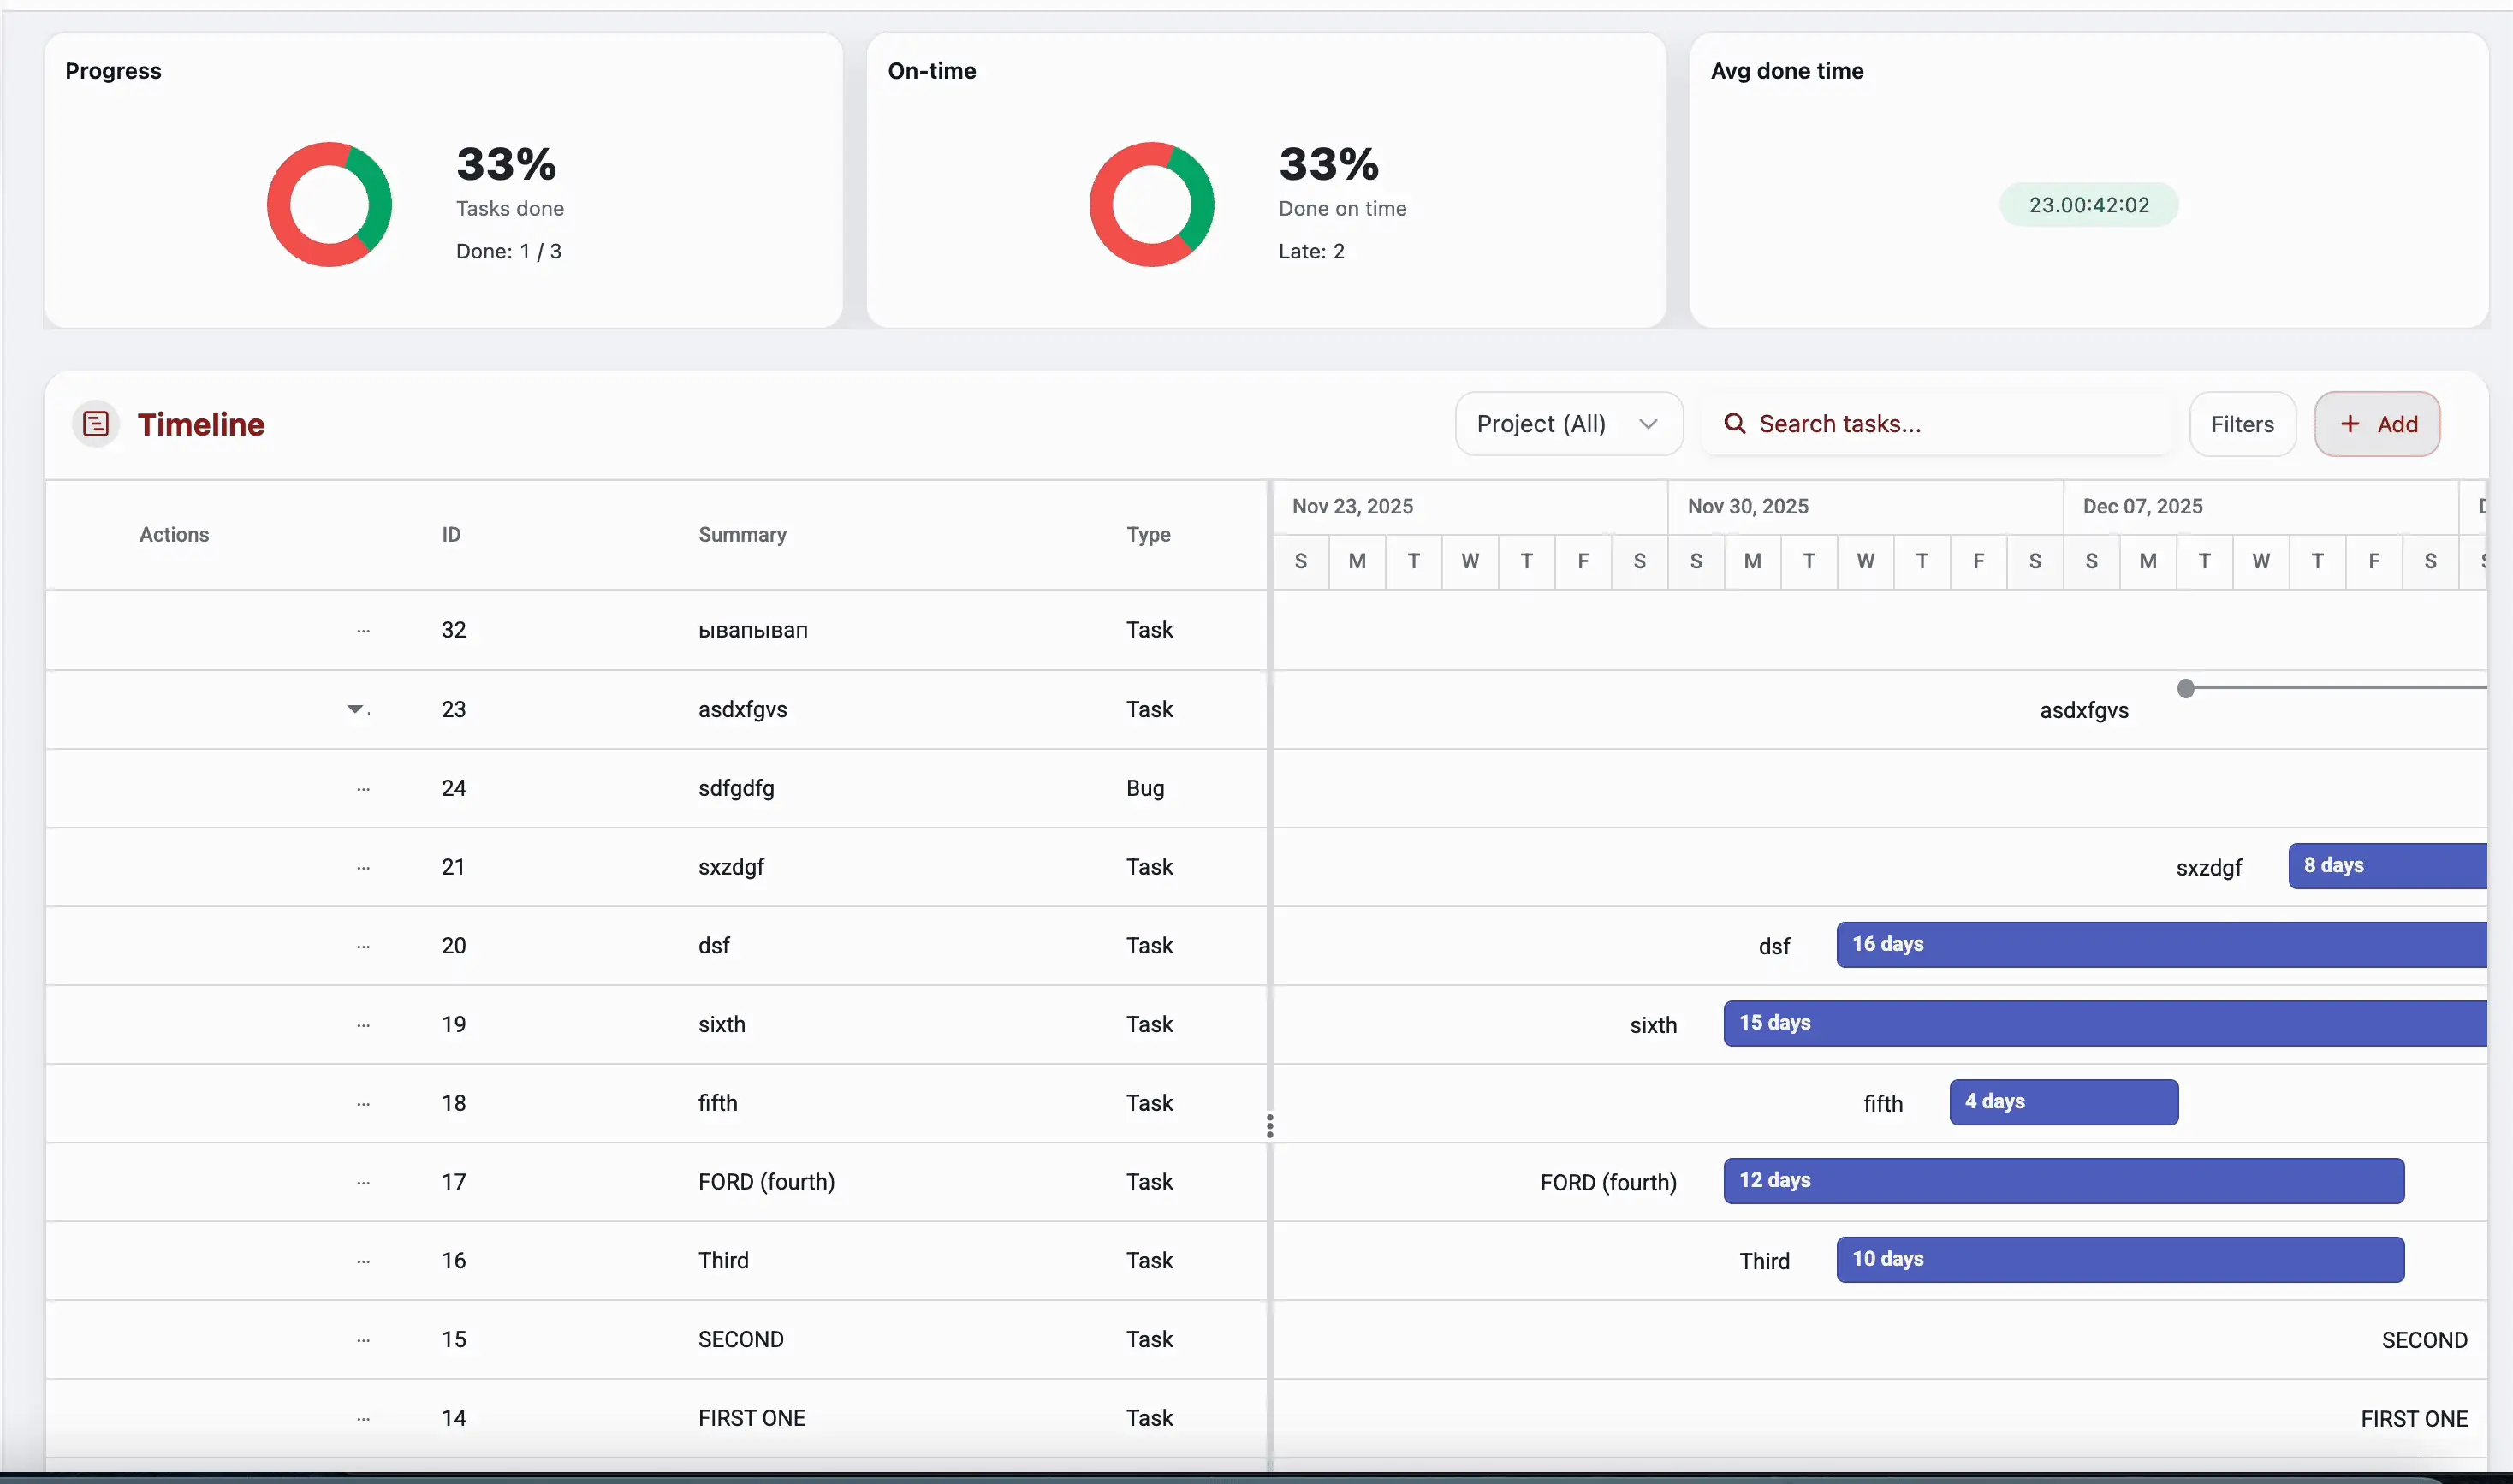This screenshot has width=2513, height=1484.
Task: Open the actions menu for bug sdfgdfg
Action: pyautogui.click(x=362, y=788)
